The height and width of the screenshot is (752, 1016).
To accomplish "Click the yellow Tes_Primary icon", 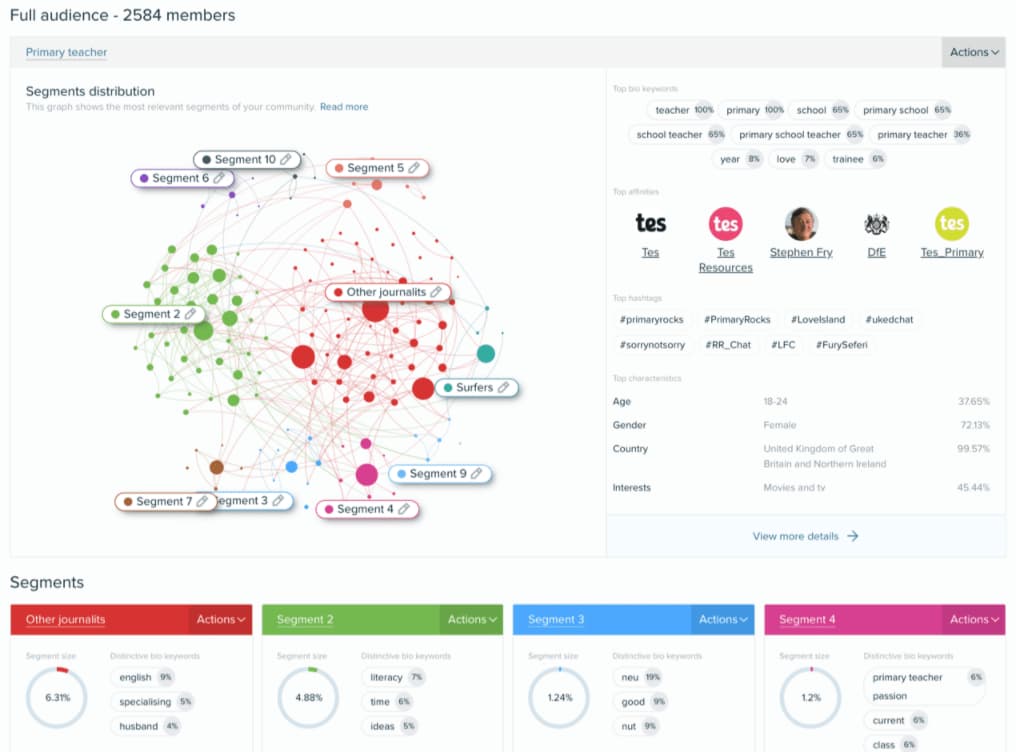I will (x=951, y=222).
